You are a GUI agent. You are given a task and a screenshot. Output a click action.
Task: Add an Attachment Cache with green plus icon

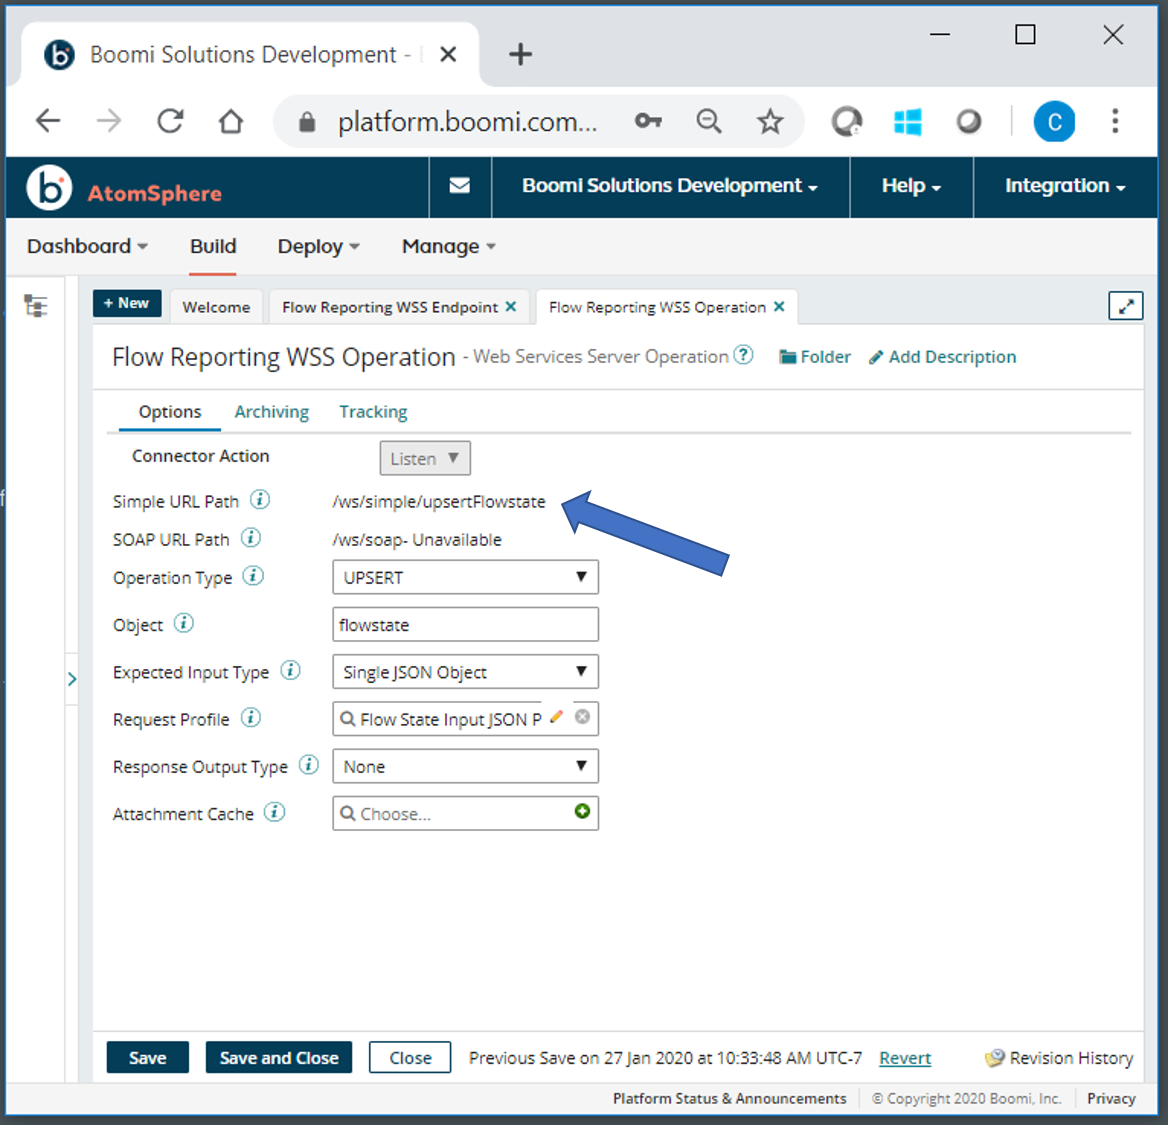pyautogui.click(x=583, y=812)
